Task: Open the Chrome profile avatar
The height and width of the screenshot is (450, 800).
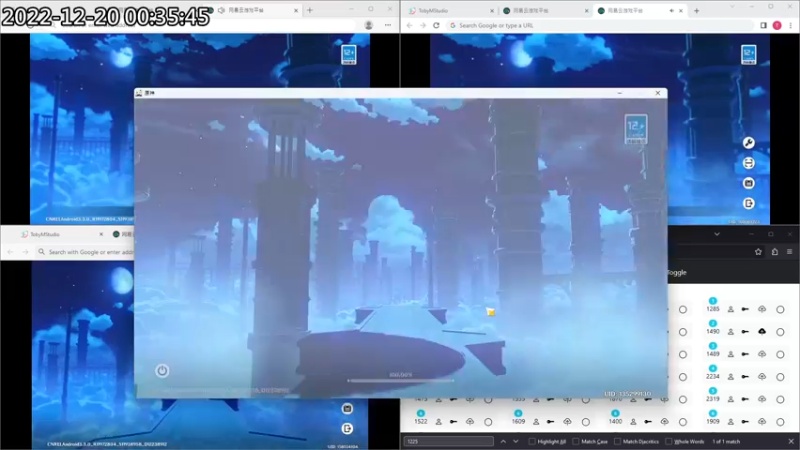Action: (777, 25)
